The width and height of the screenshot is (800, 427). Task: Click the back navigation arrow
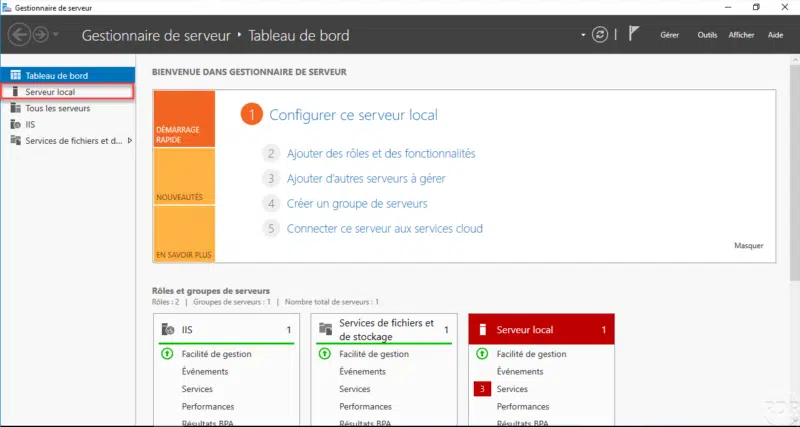click(19, 35)
